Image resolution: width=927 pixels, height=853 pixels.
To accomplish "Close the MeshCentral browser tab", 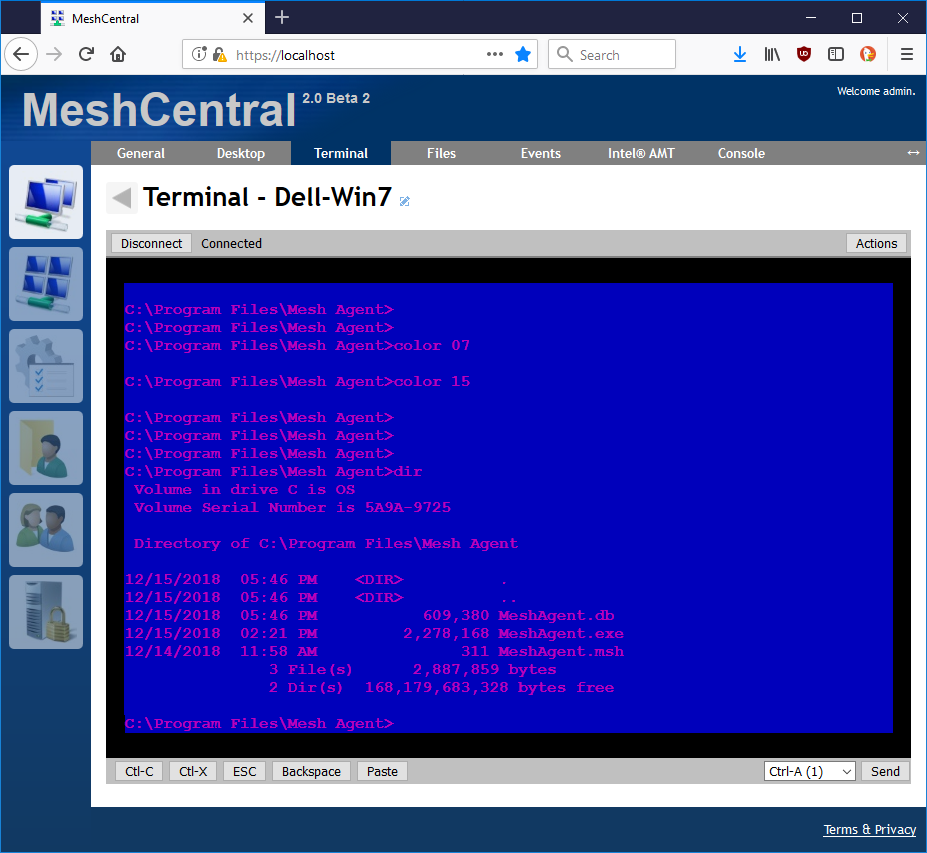I will coord(248,18).
